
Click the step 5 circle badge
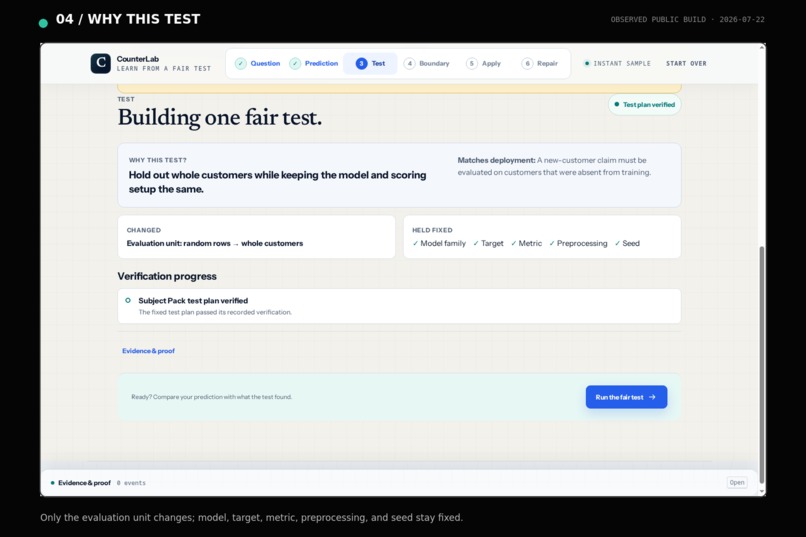click(471, 63)
